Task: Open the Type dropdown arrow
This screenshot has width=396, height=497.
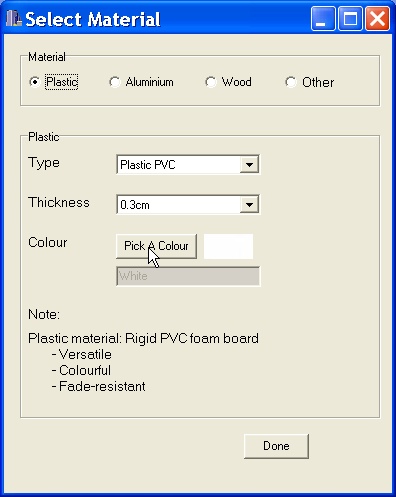Action: pyautogui.click(x=249, y=165)
